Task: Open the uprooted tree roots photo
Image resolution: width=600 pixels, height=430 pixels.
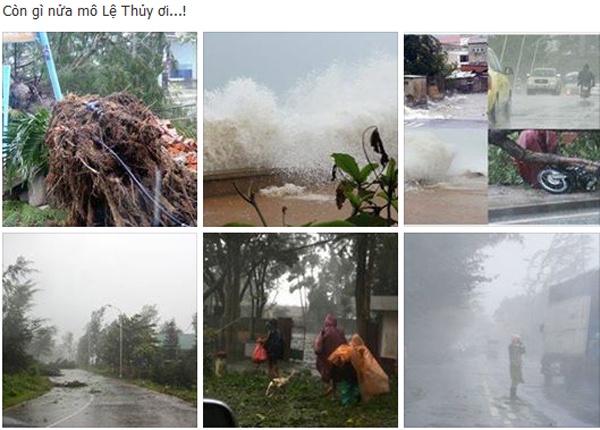Action: click(99, 129)
